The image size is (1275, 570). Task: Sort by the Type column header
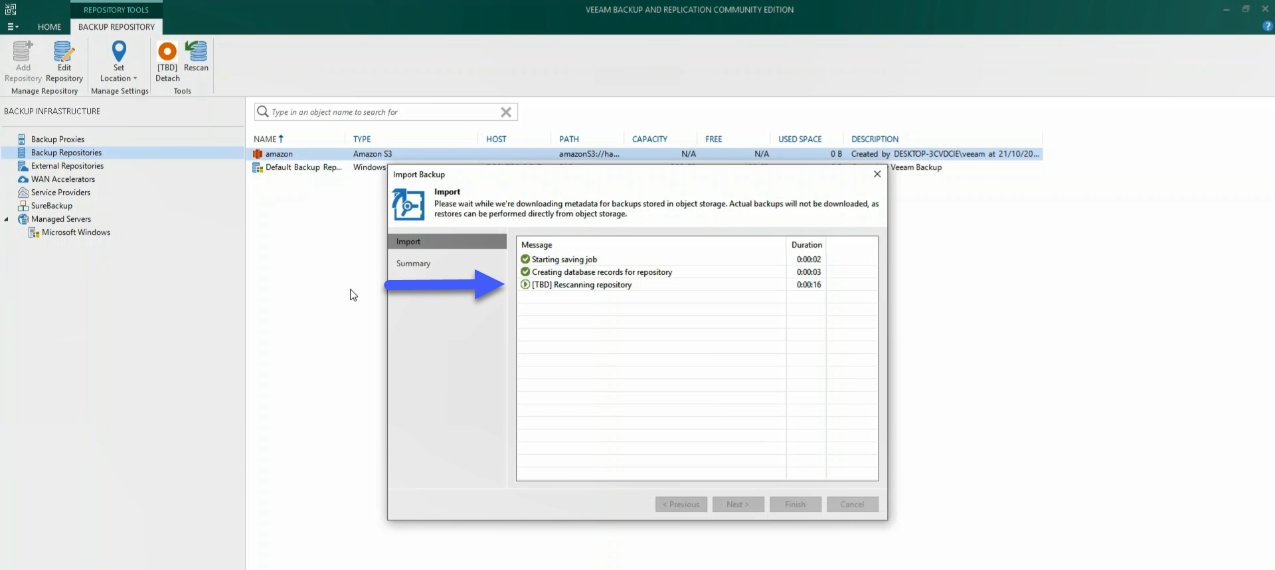(x=362, y=139)
